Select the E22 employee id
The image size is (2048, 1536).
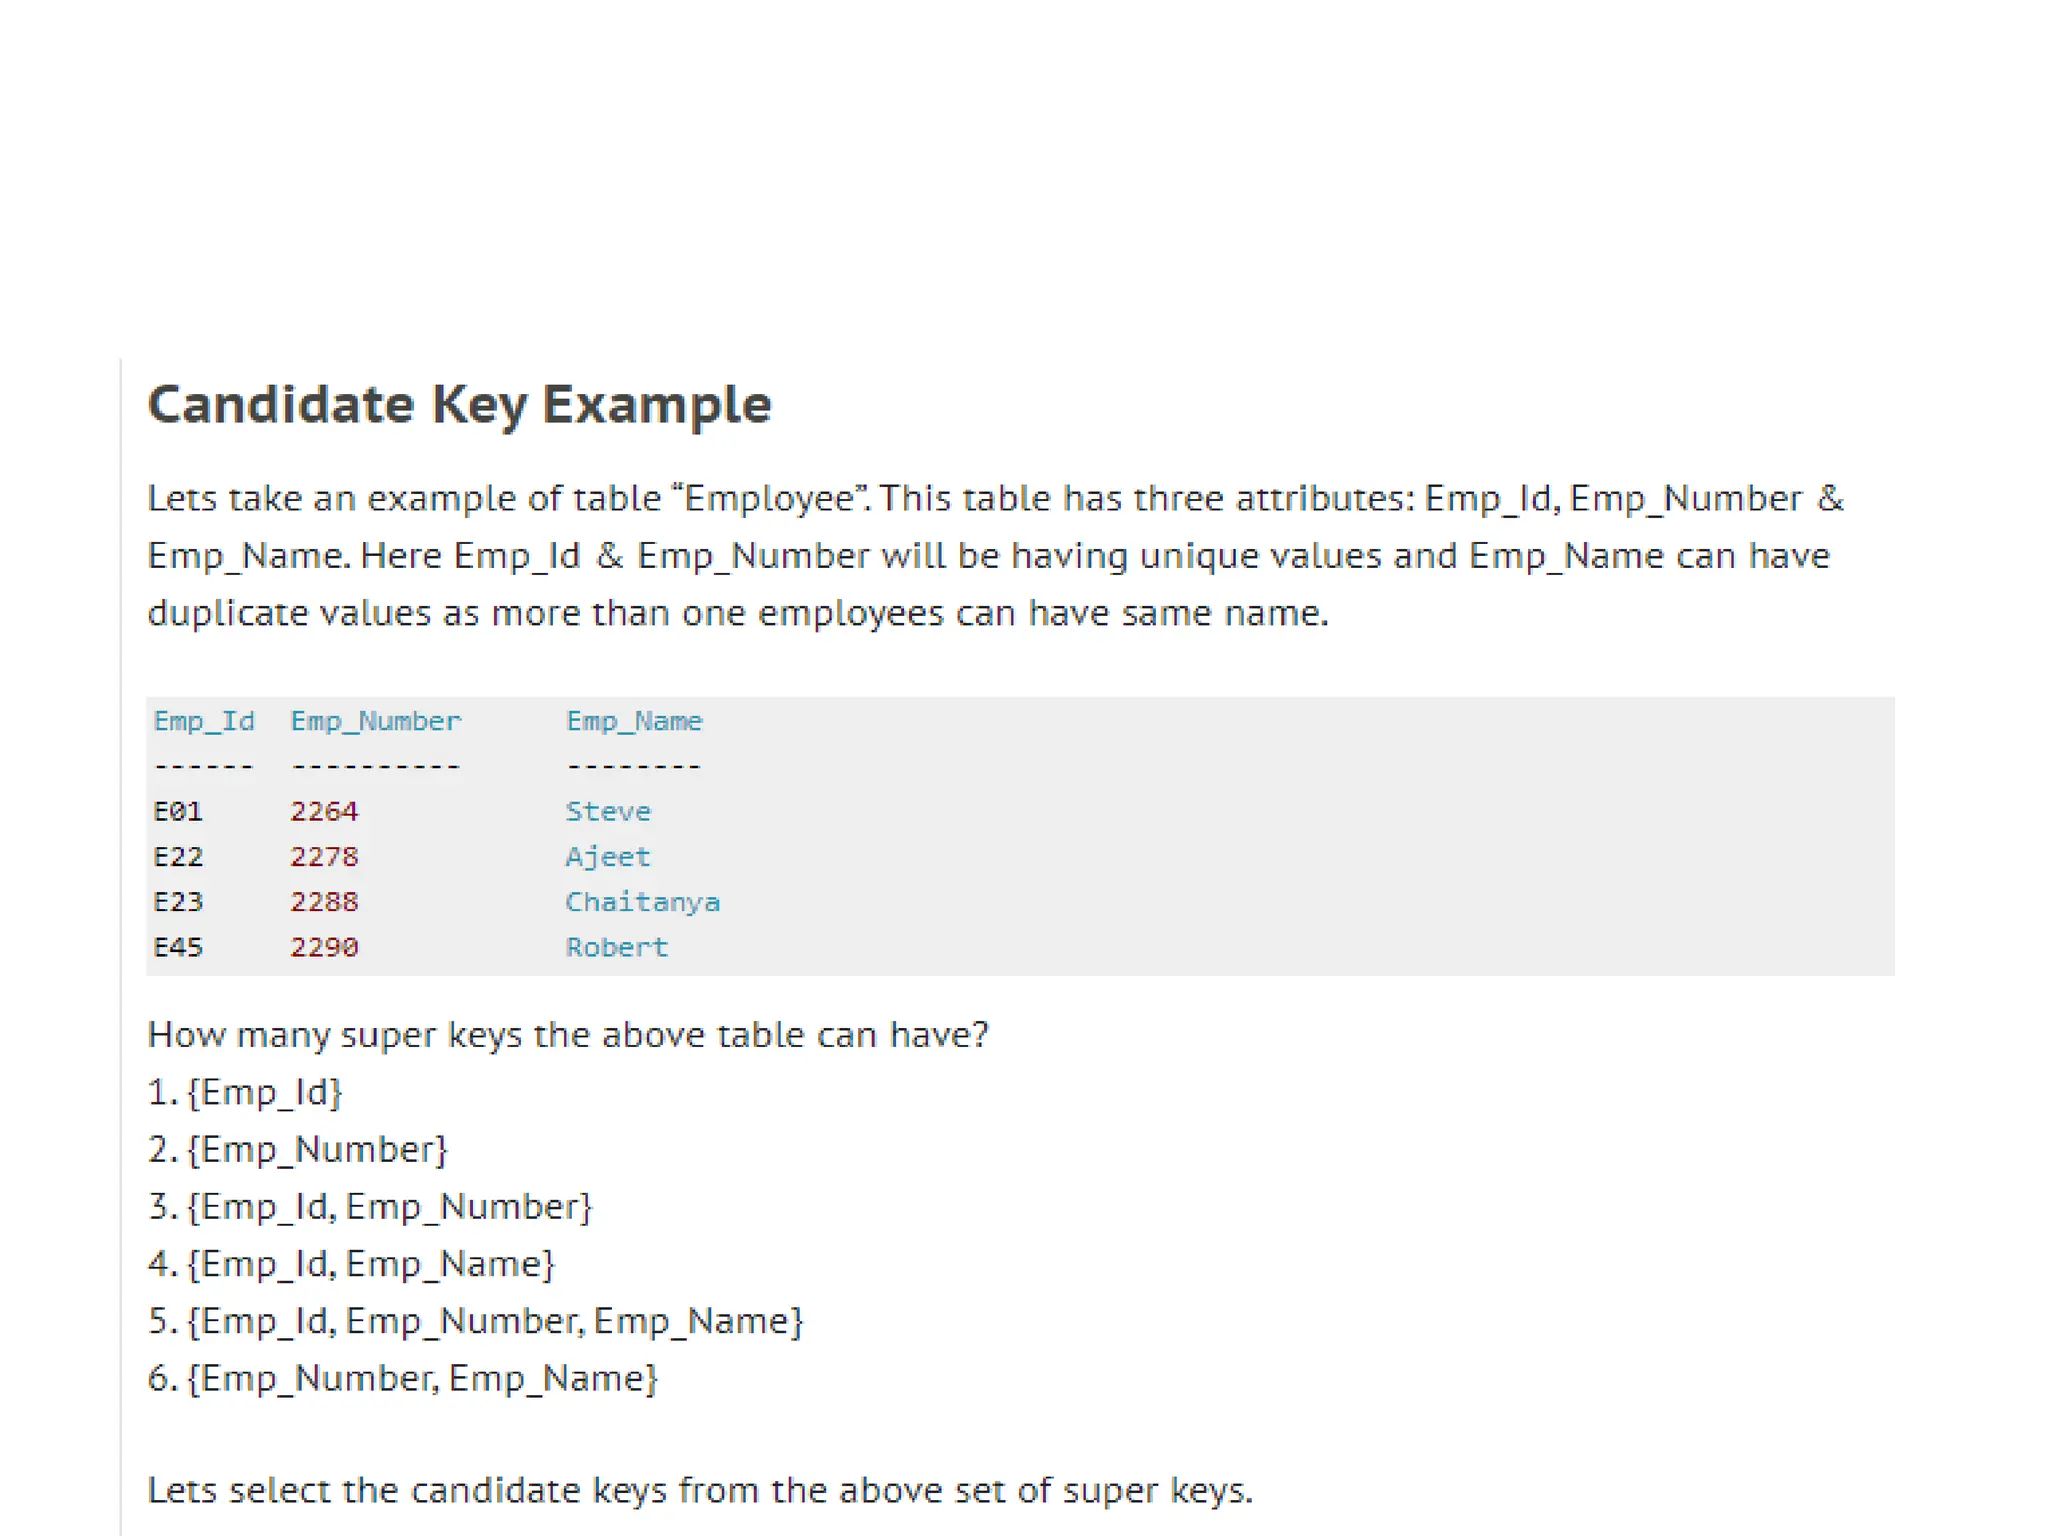point(178,857)
